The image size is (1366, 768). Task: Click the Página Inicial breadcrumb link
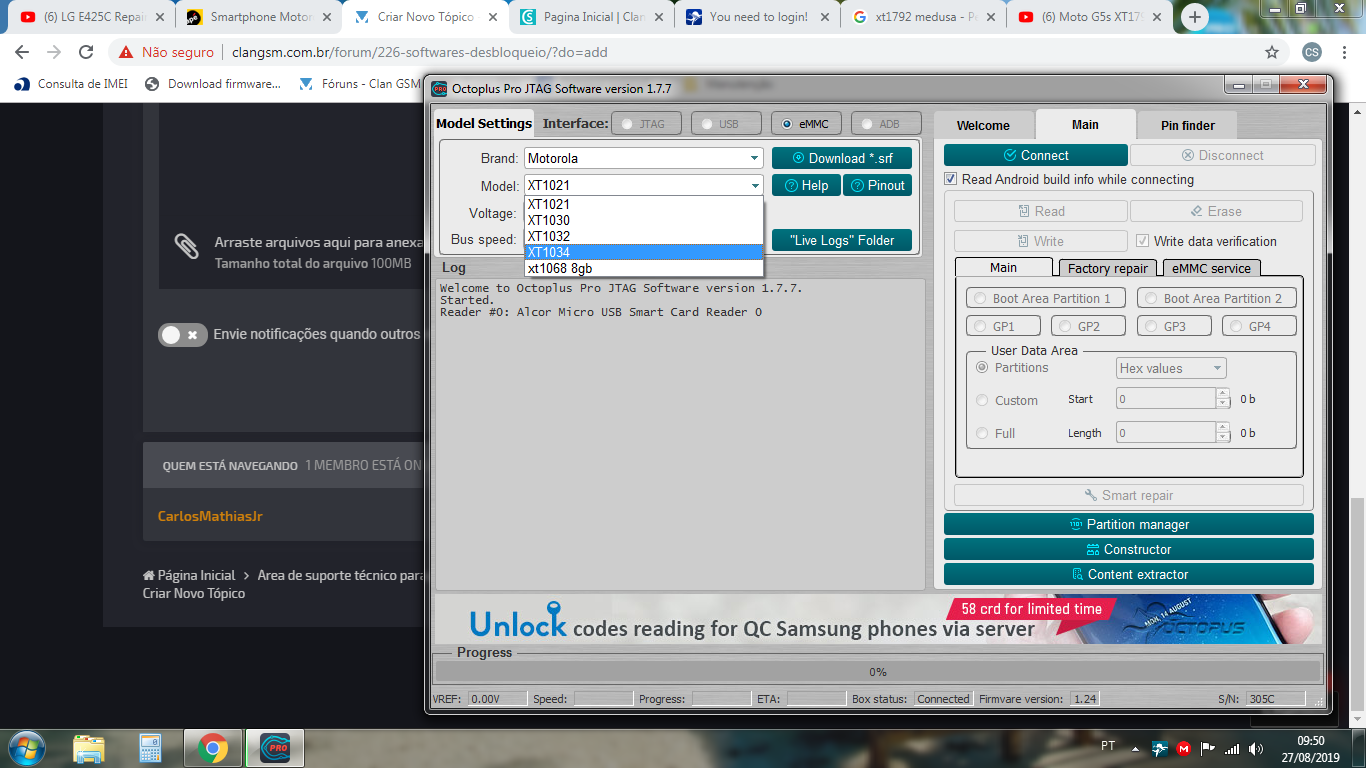pyautogui.click(x=189, y=575)
